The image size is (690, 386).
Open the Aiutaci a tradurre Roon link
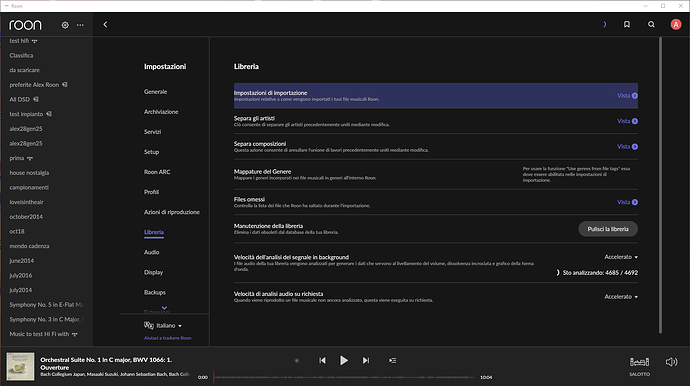coord(168,338)
